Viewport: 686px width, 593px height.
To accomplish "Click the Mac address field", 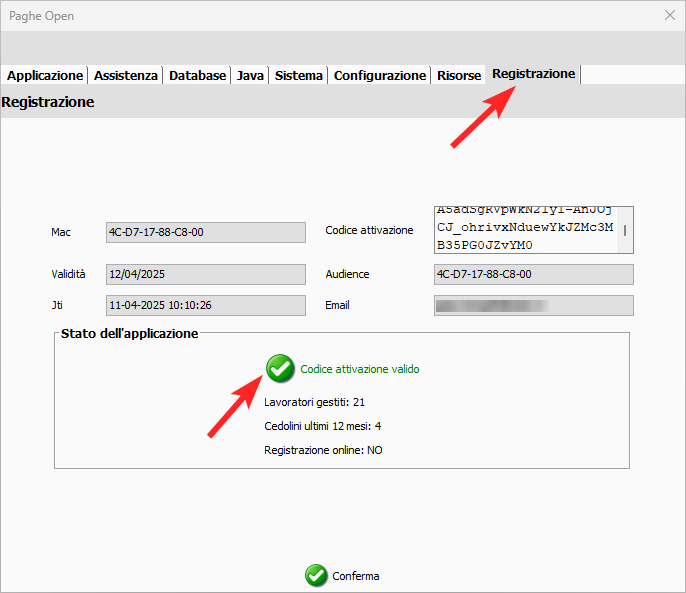I will (x=206, y=232).
